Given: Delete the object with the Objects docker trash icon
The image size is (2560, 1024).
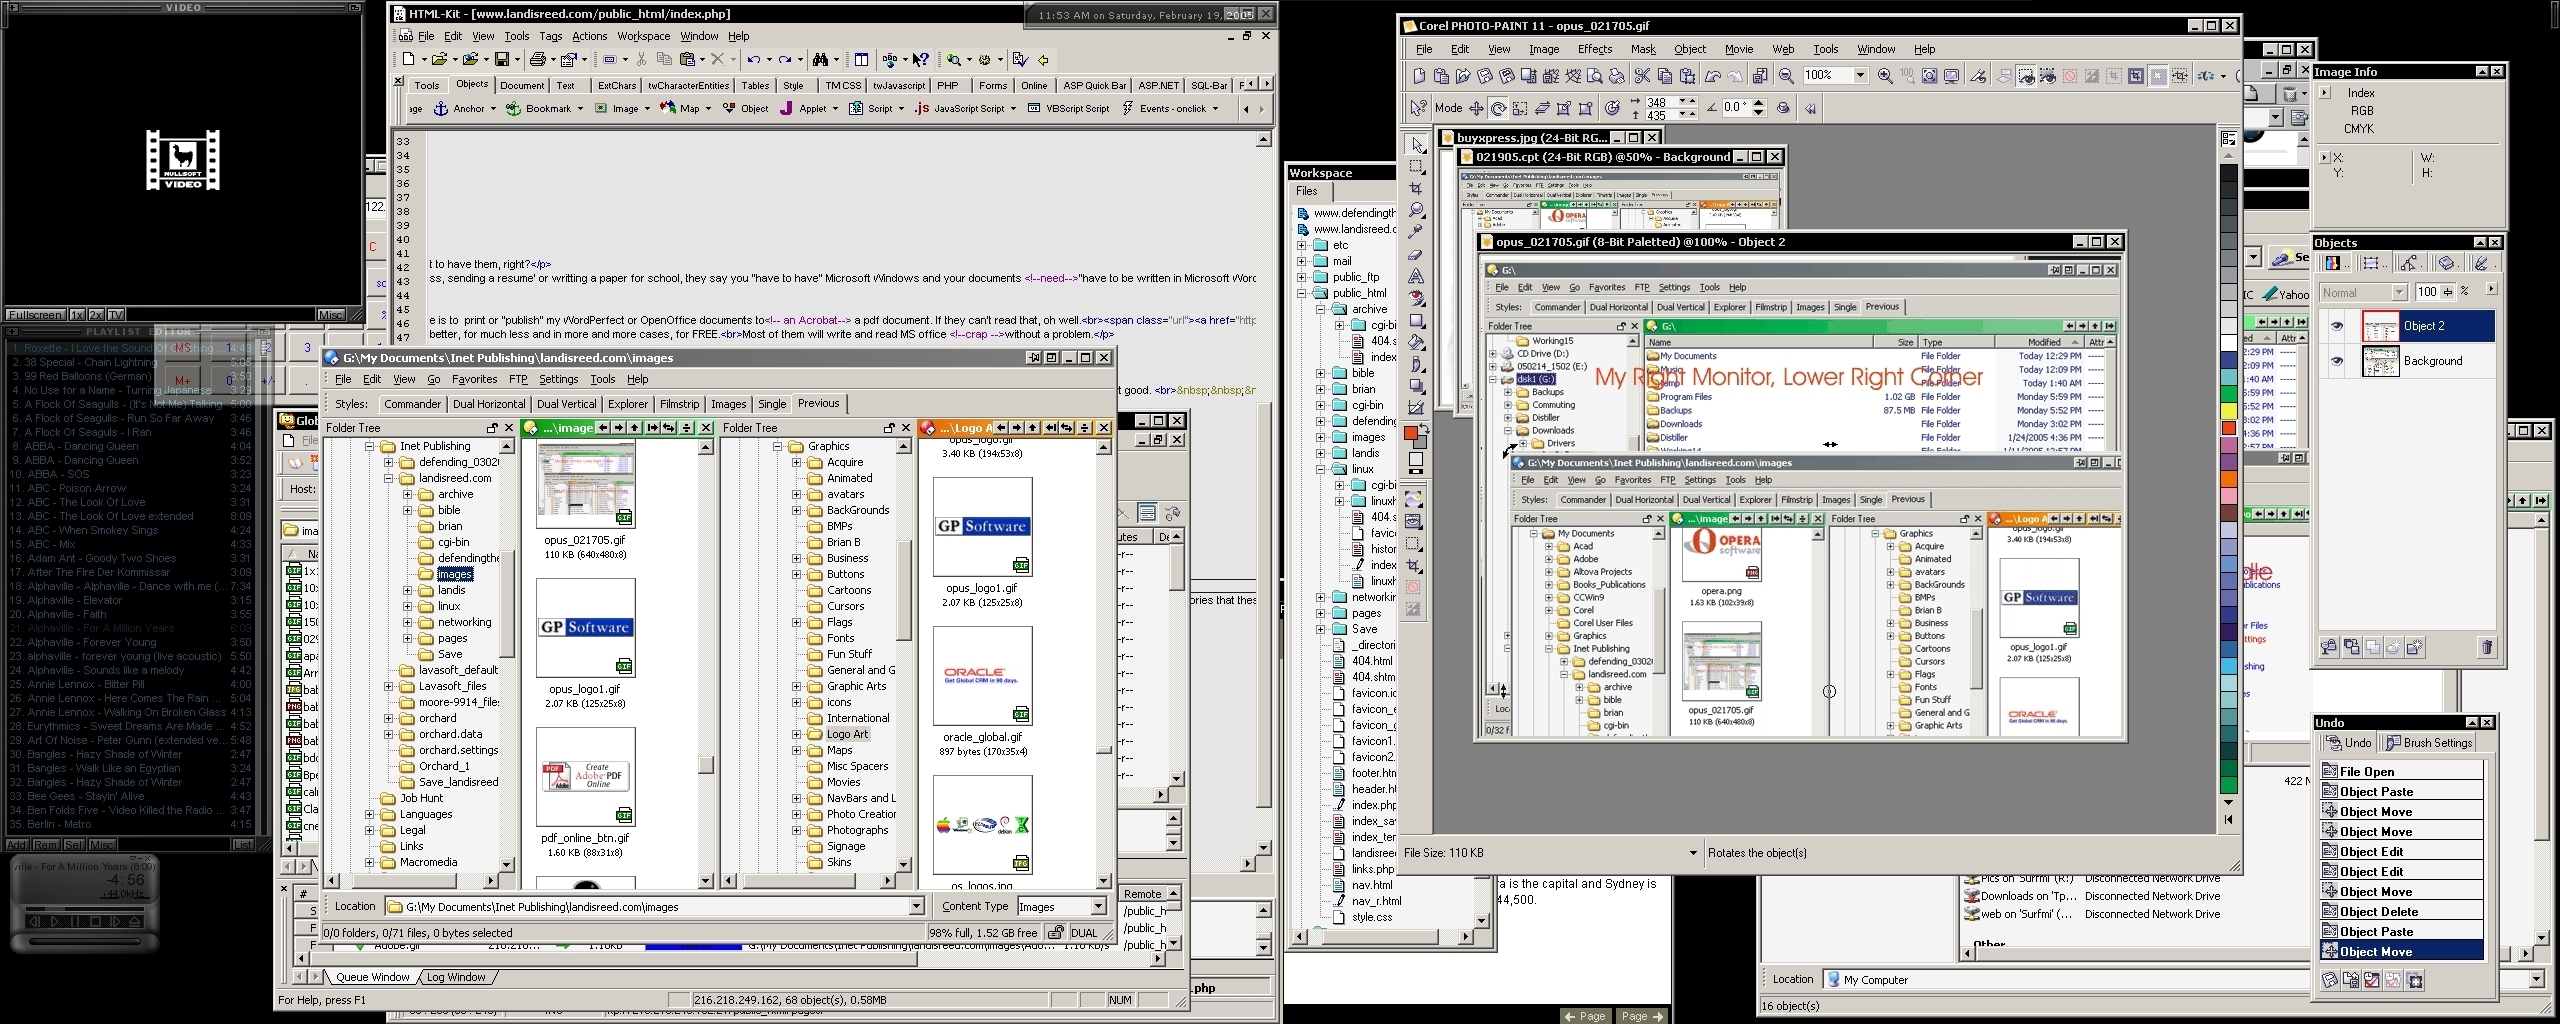Looking at the screenshot, I should [x=2487, y=647].
